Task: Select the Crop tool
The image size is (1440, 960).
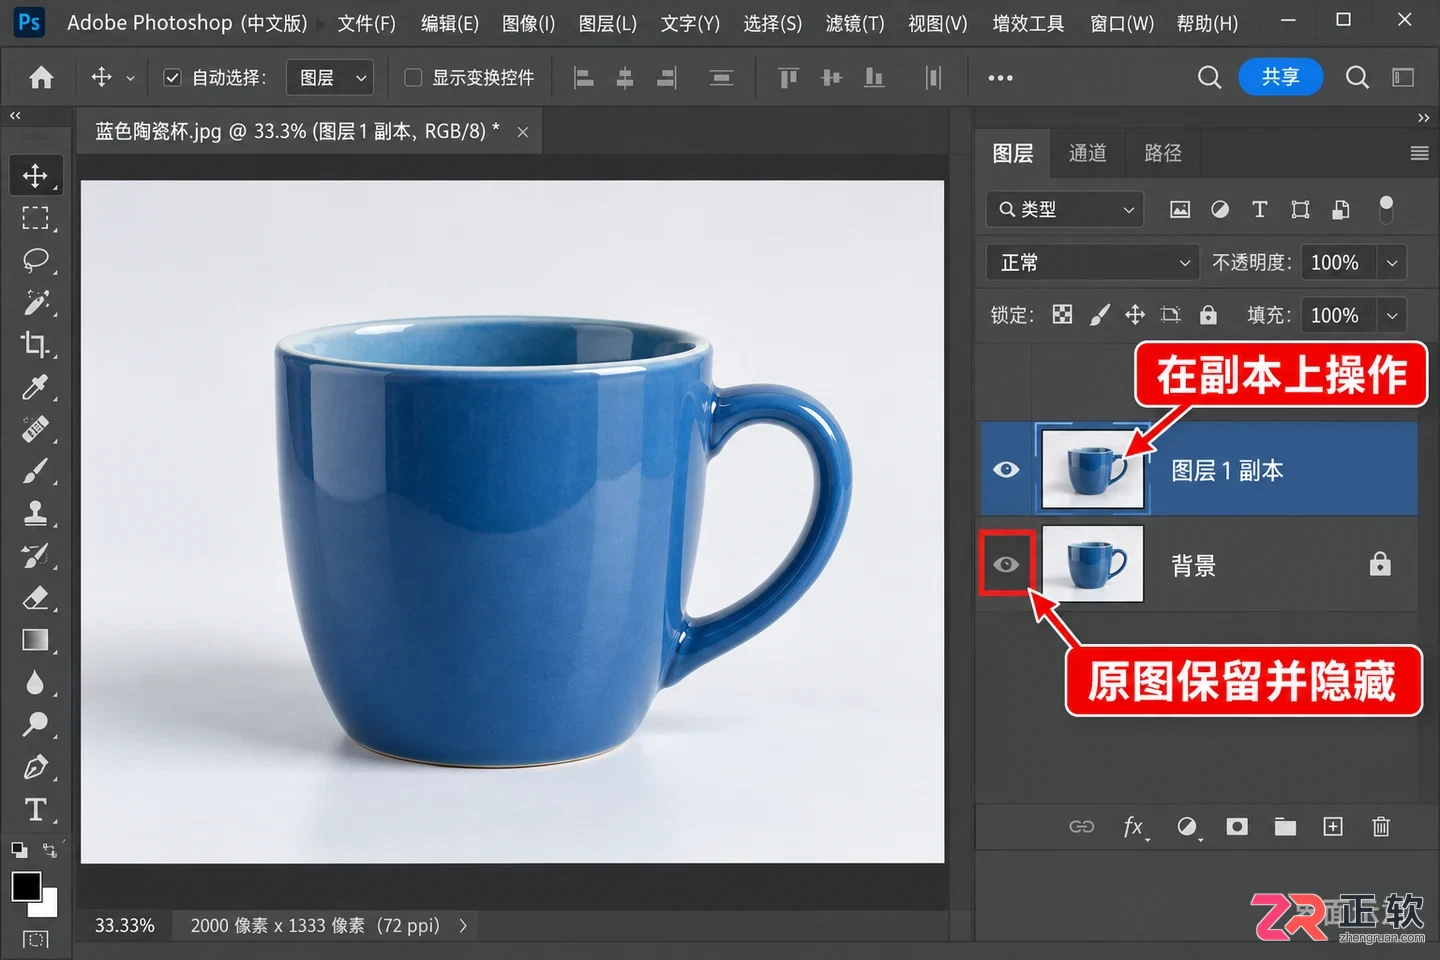Action: (35, 345)
